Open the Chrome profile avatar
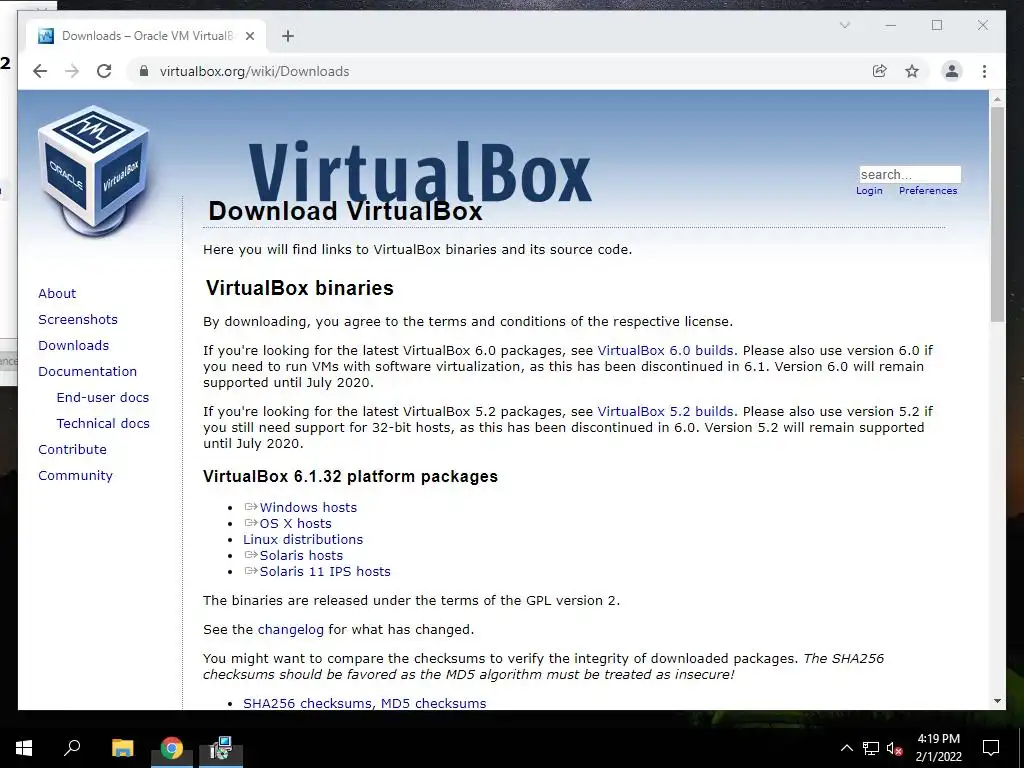The image size is (1024, 768). point(952,71)
